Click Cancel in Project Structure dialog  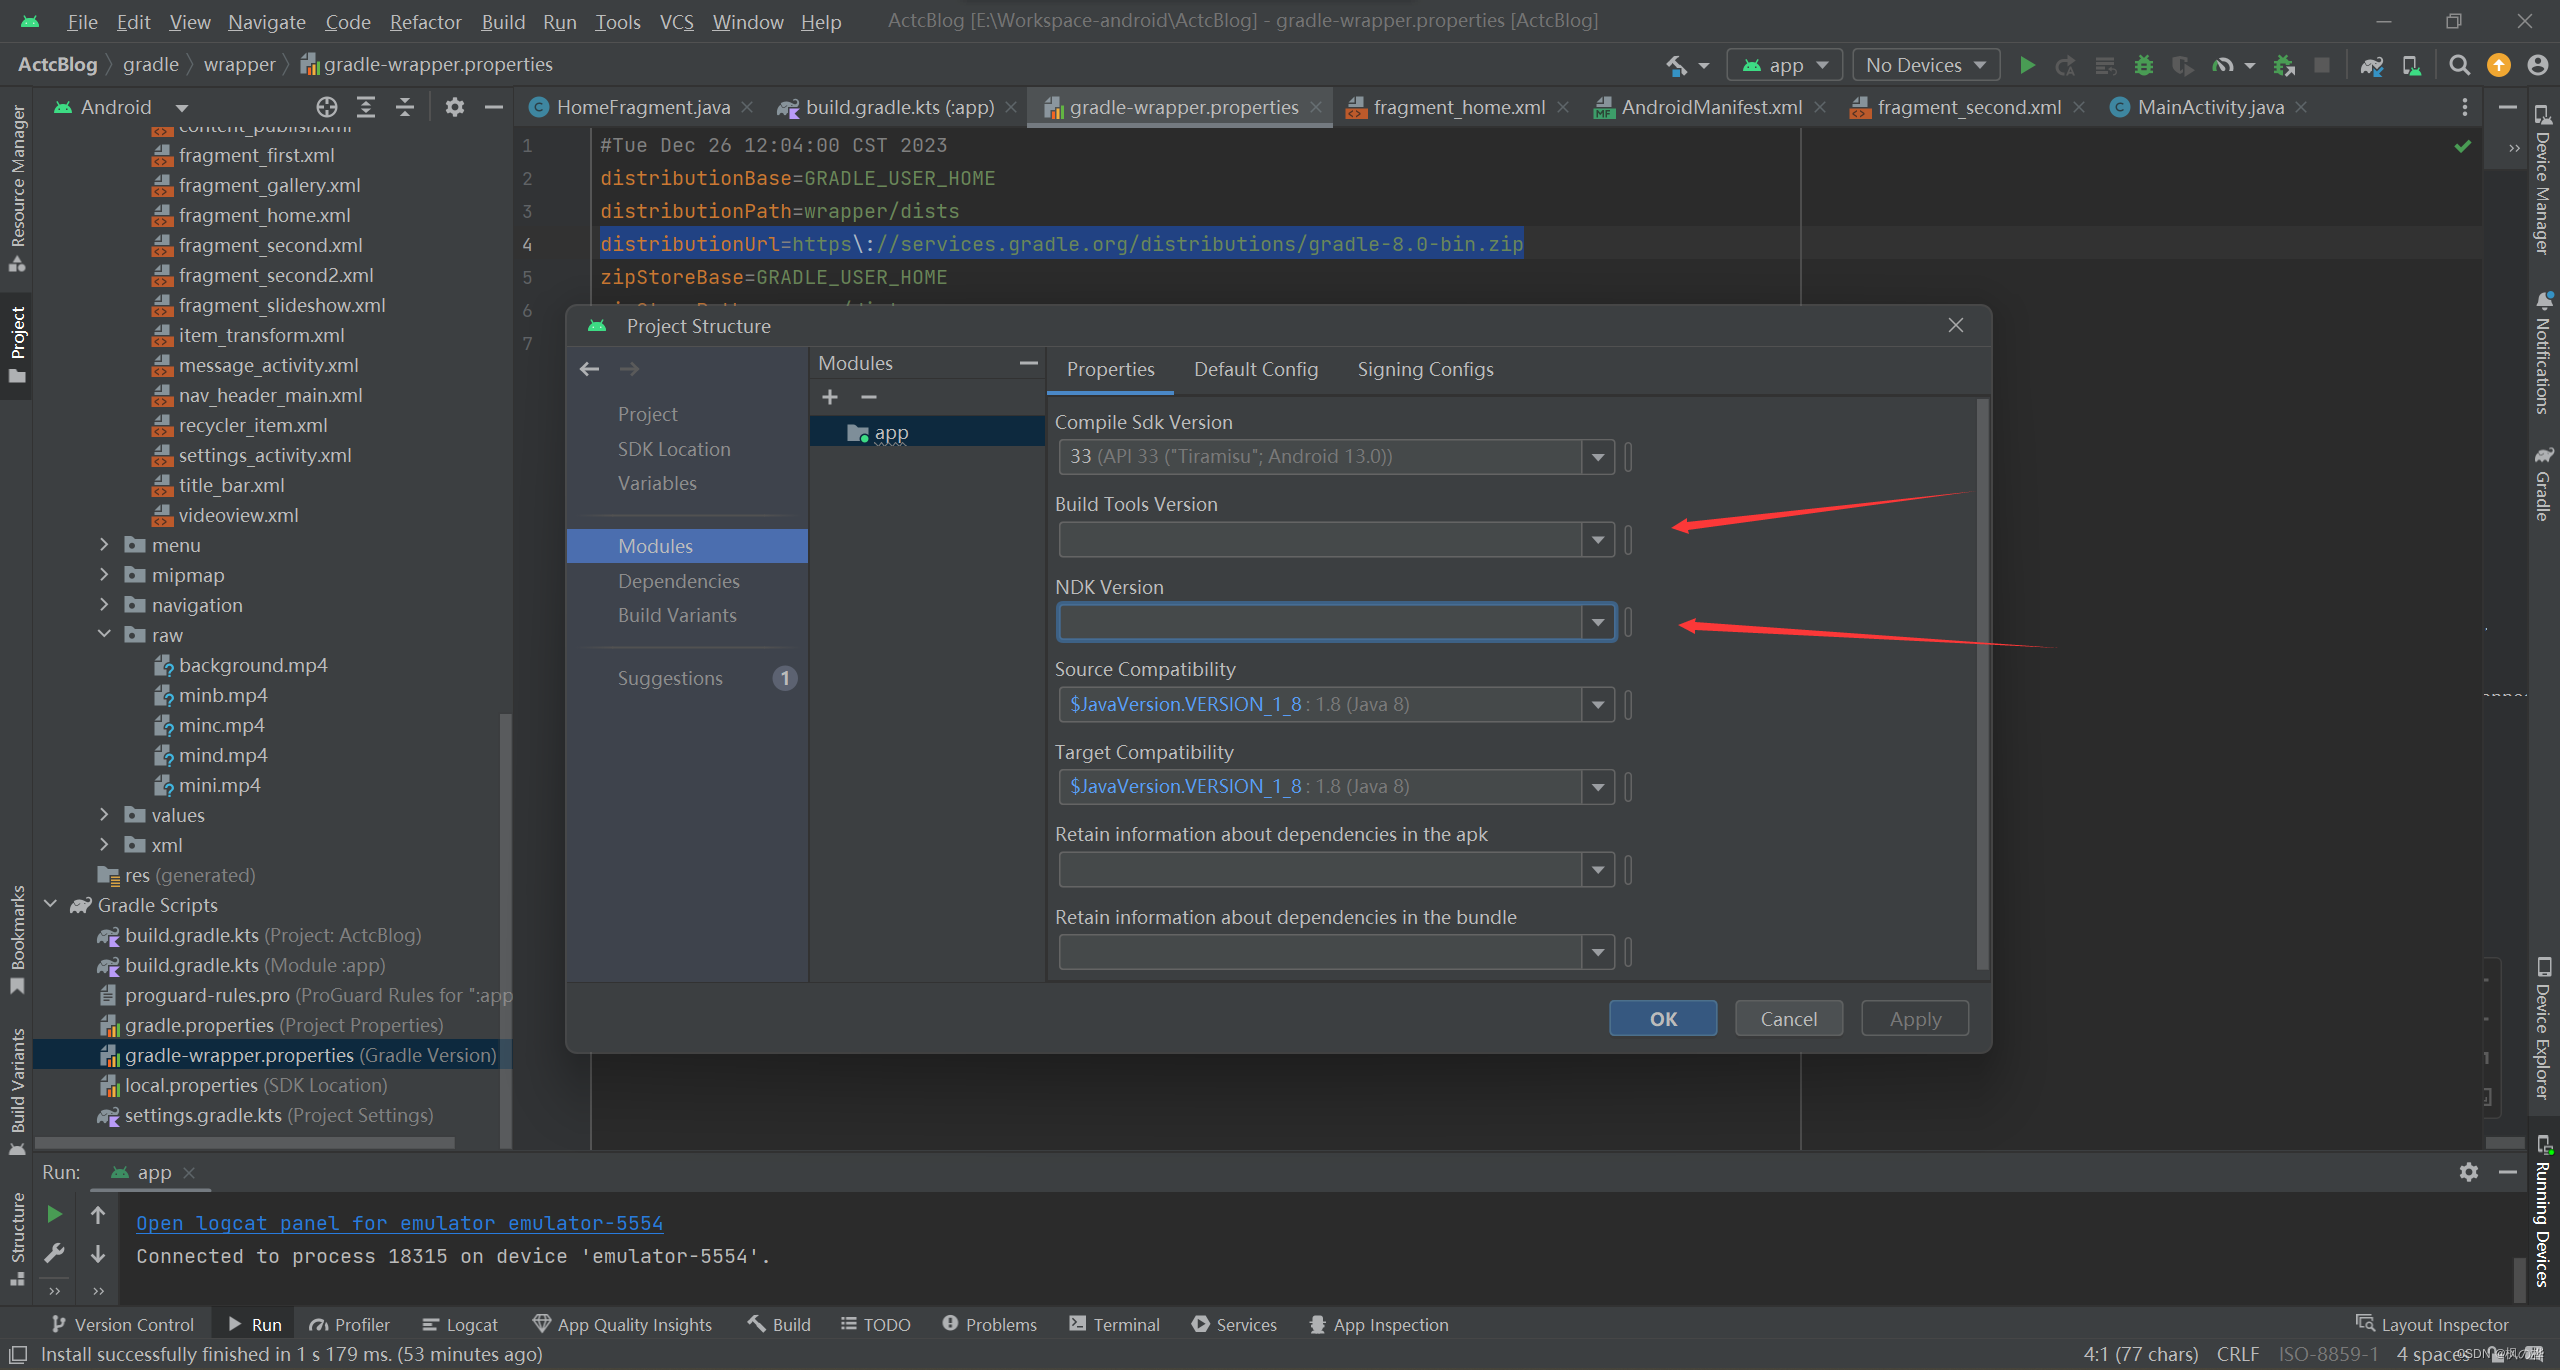(x=1788, y=1019)
